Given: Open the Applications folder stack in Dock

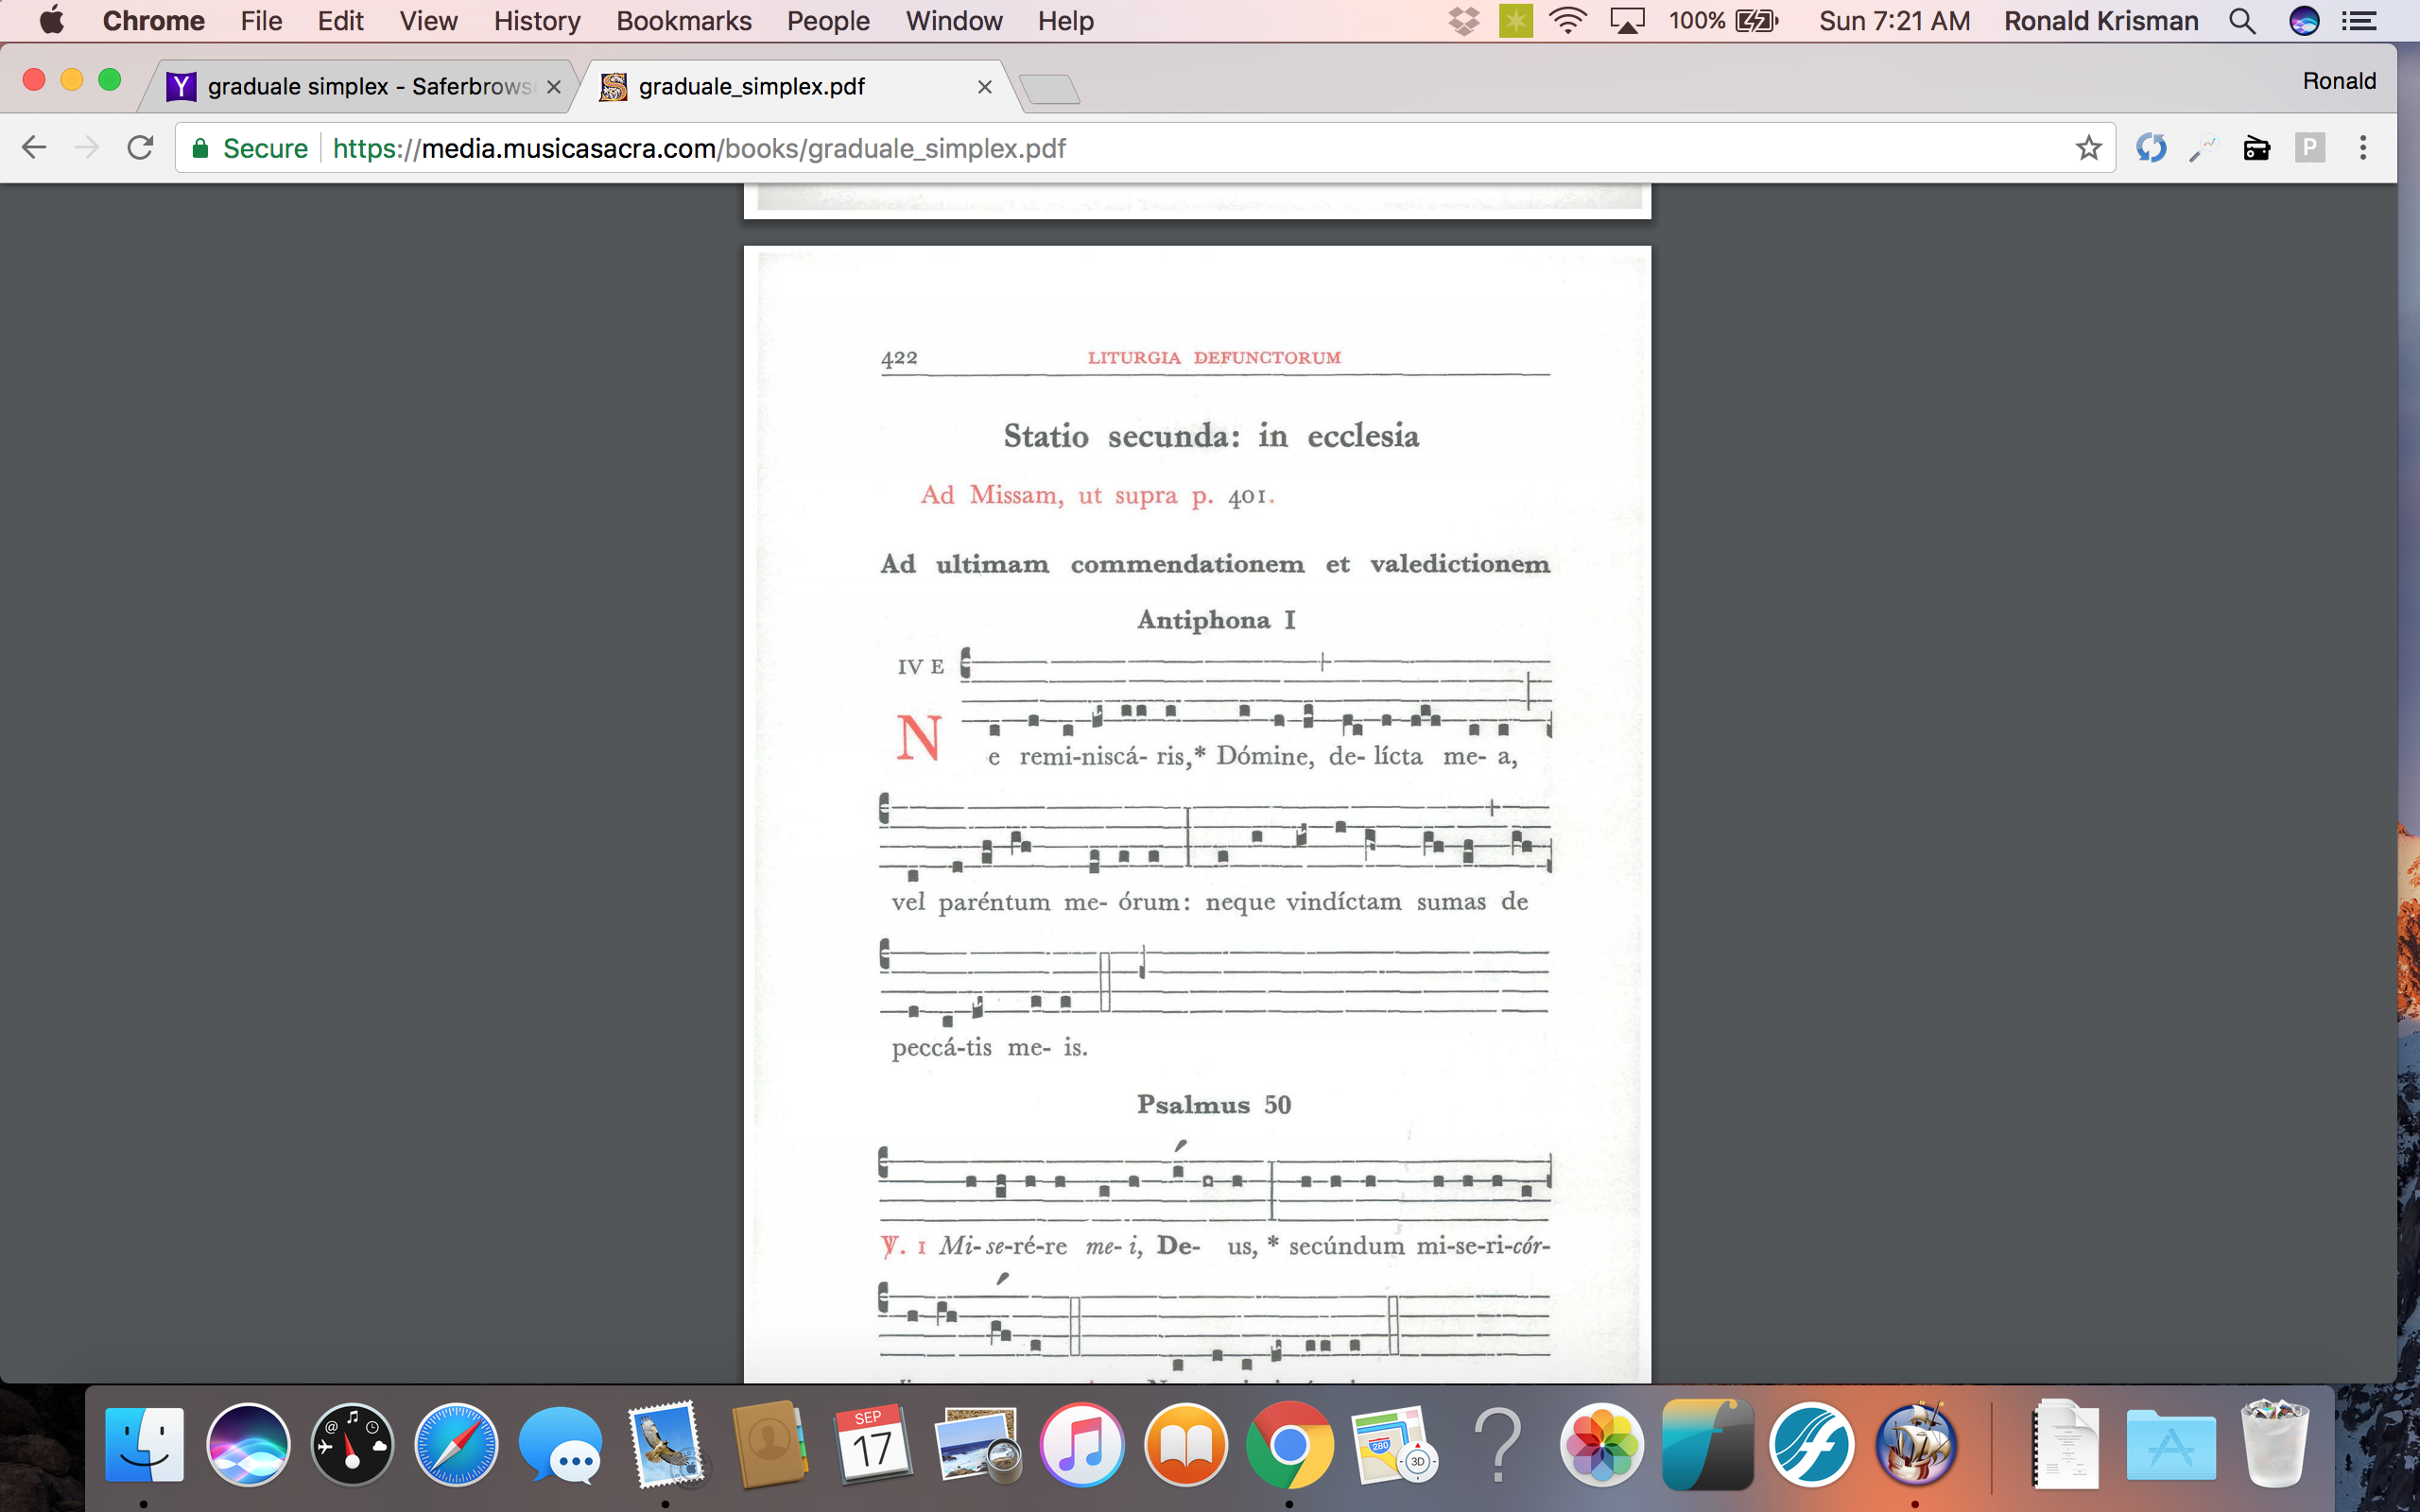Looking at the screenshot, I should (2171, 1445).
